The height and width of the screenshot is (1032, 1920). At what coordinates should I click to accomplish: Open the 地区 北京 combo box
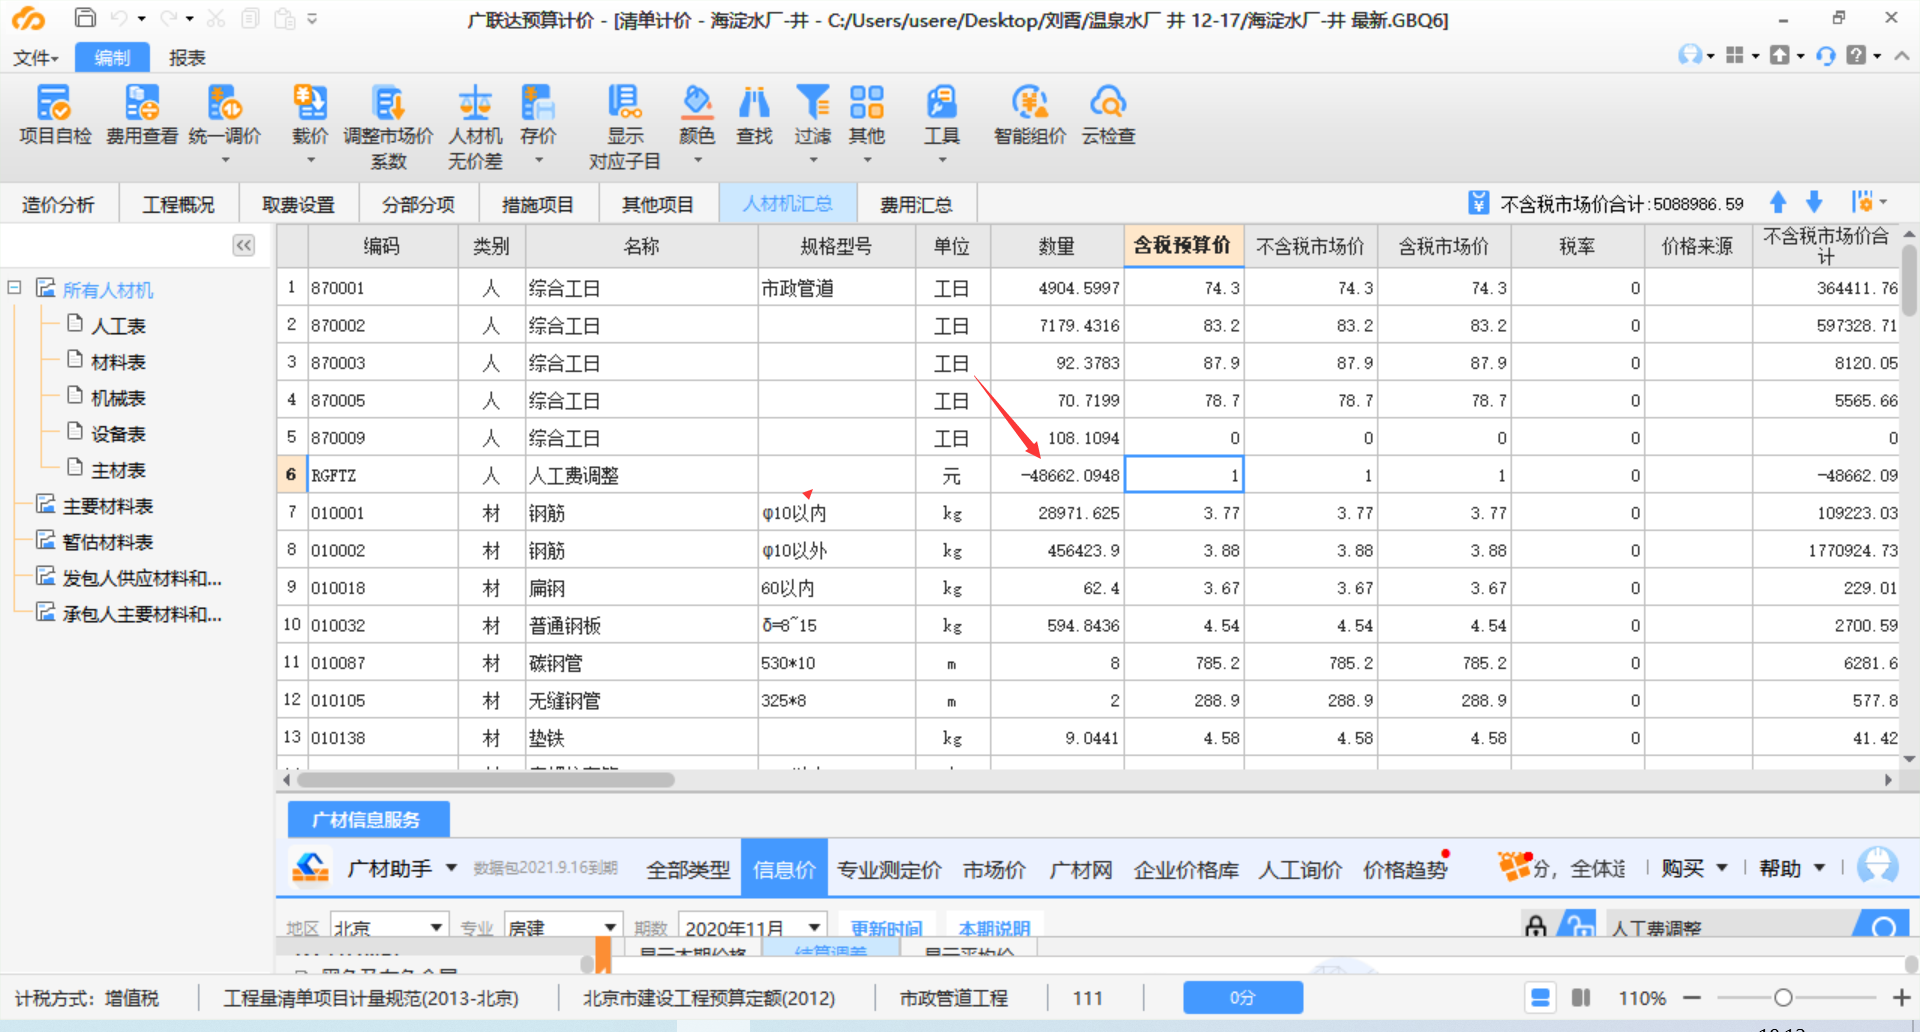389,927
